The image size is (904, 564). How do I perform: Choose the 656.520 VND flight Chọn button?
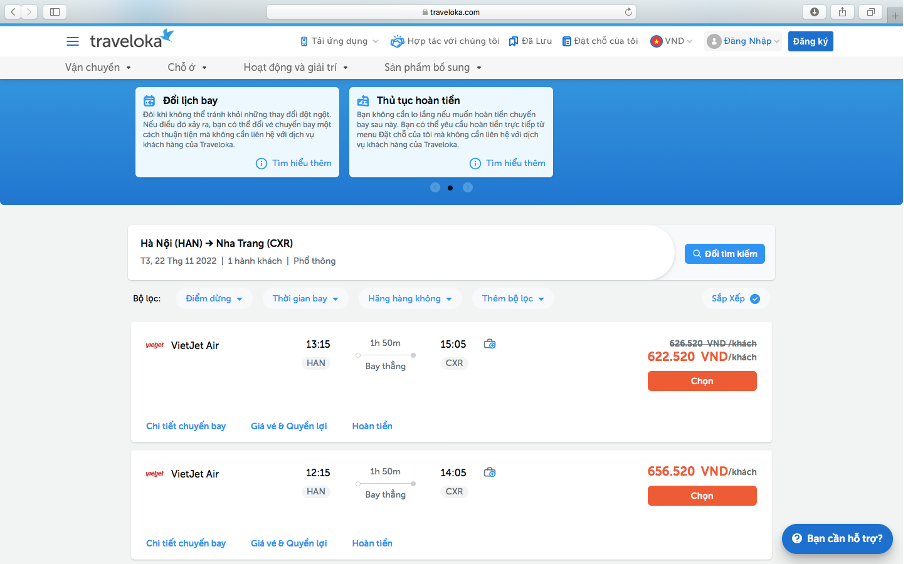coord(702,496)
